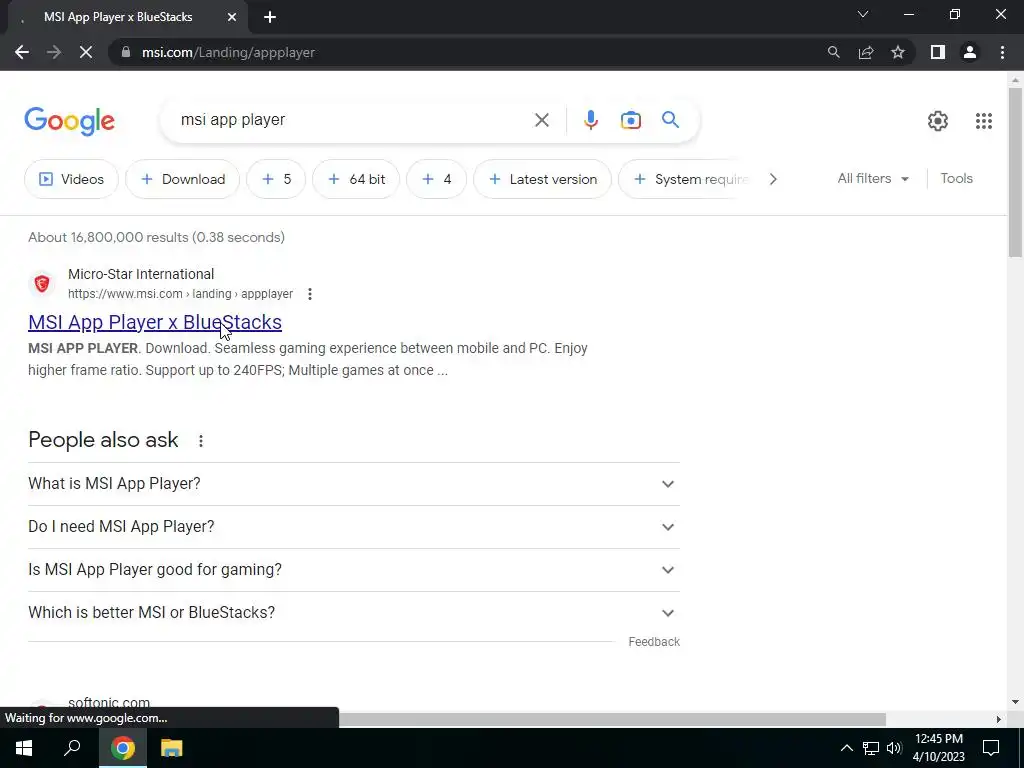Open MSI App Player x BlueStacks link
The image size is (1024, 768).
[155, 322]
